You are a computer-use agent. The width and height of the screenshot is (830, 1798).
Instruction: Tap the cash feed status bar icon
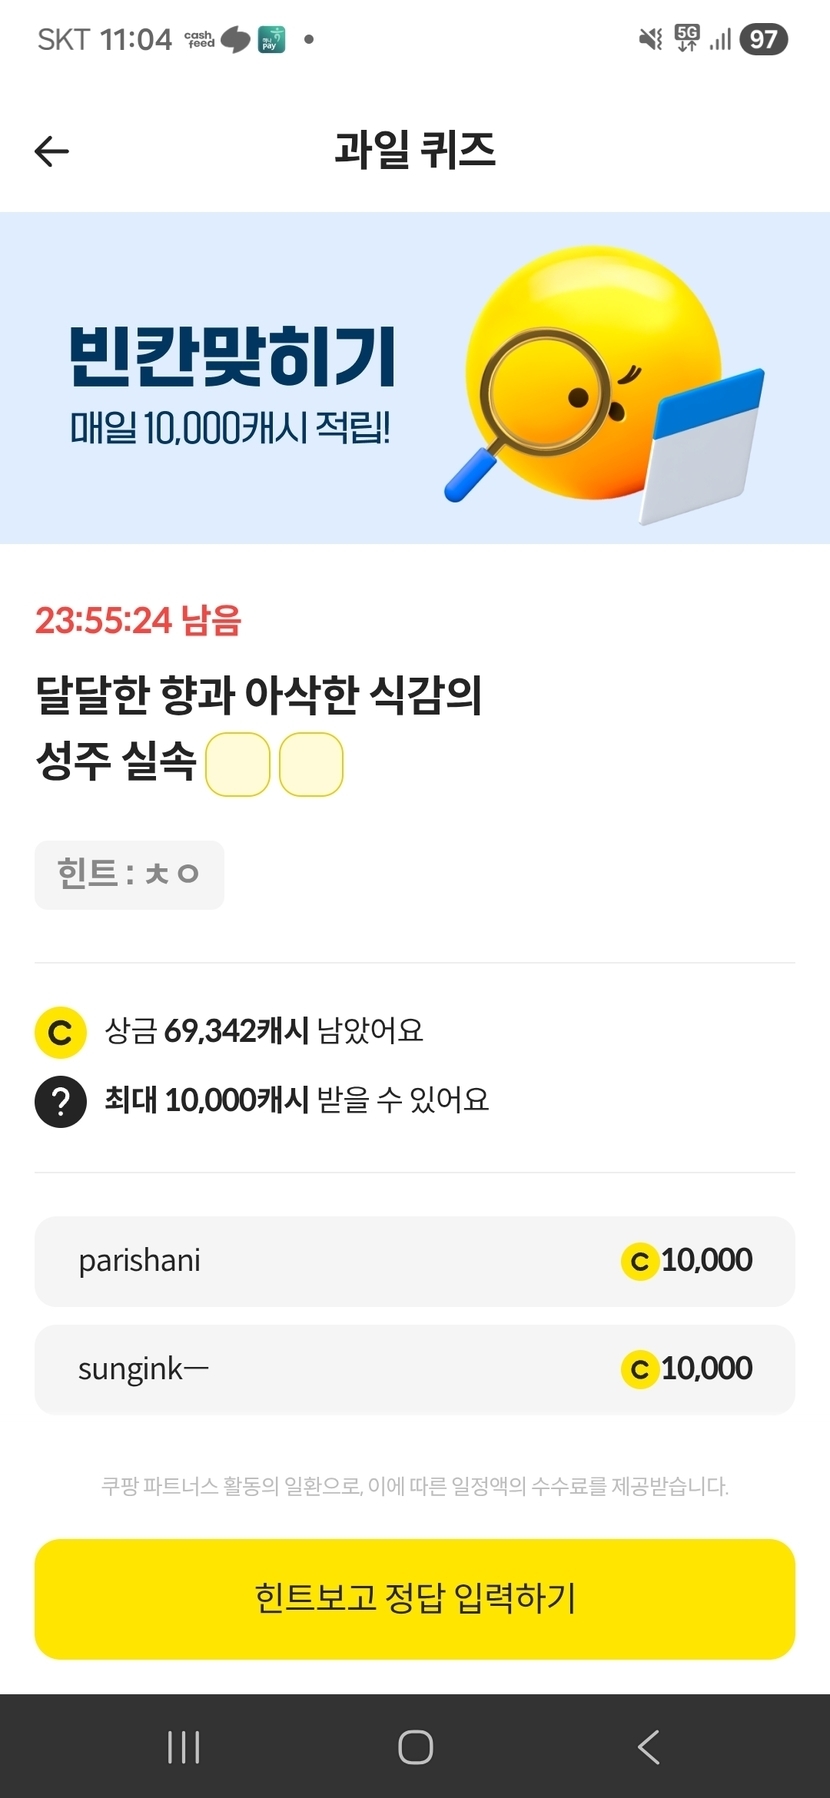201,40
